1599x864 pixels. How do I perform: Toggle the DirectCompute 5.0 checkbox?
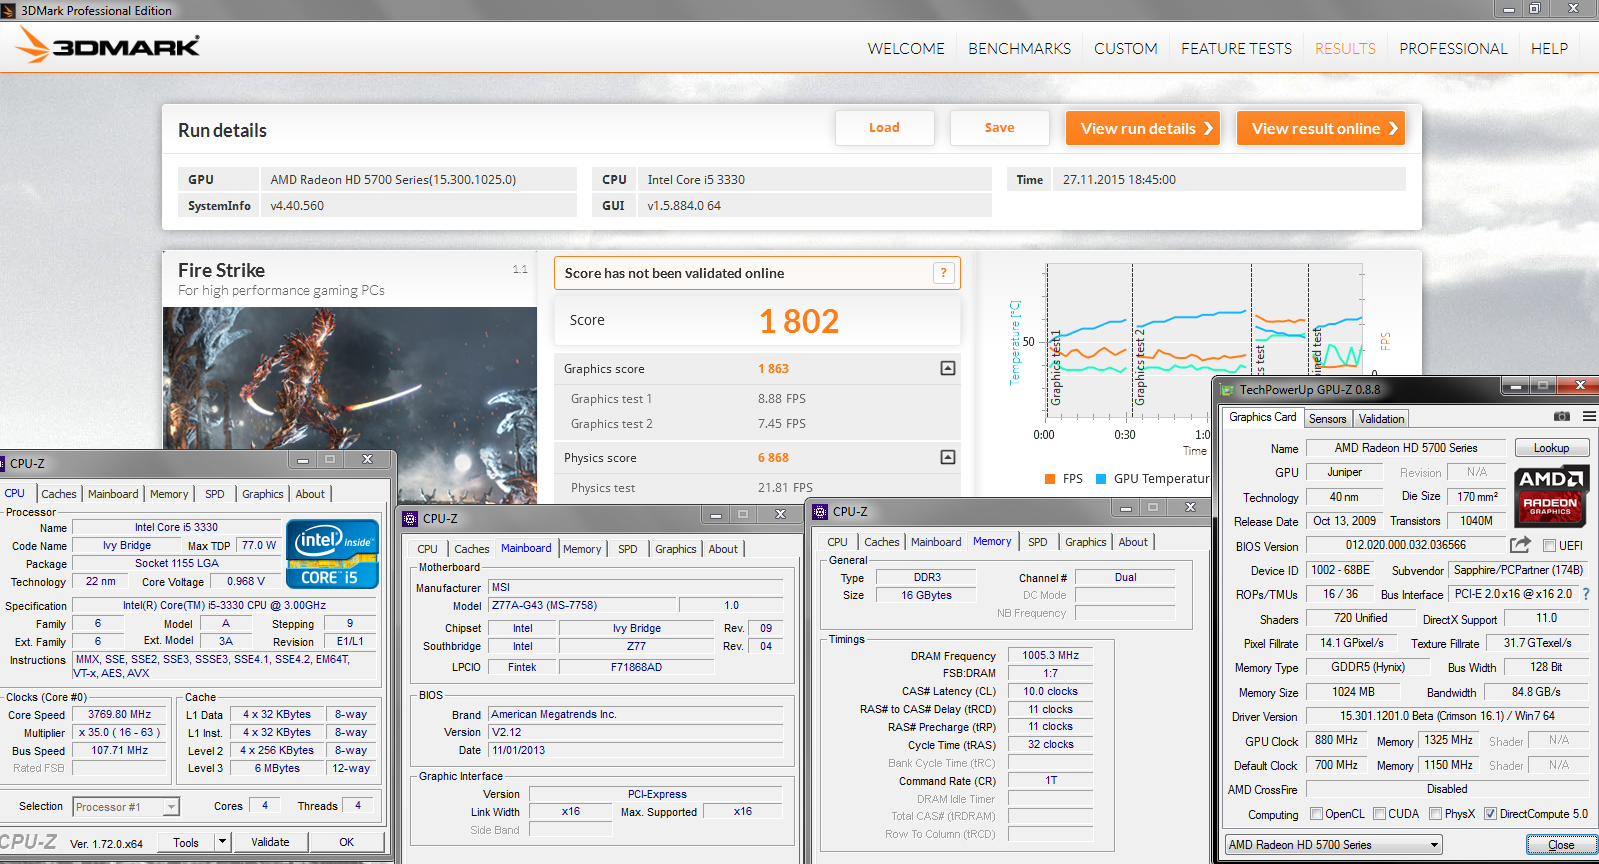click(x=1490, y=814)
